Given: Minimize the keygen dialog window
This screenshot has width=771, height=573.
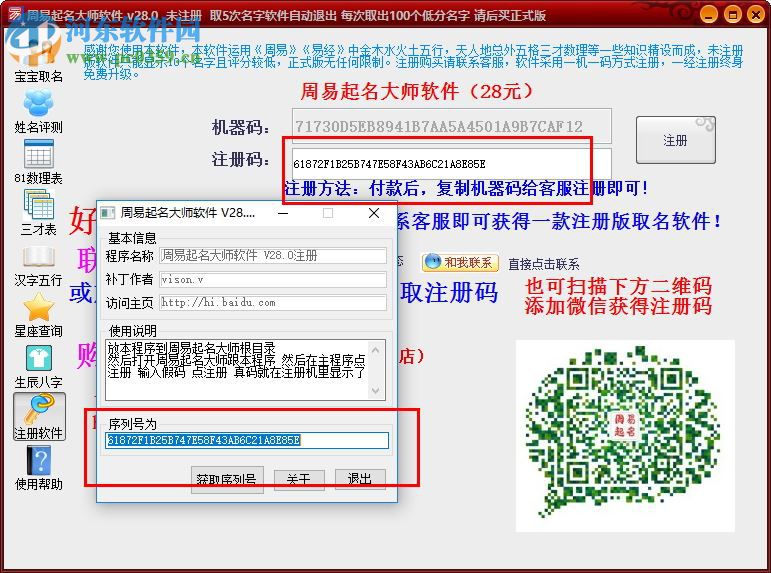Looking at the screenshot, I should point(283,213).
